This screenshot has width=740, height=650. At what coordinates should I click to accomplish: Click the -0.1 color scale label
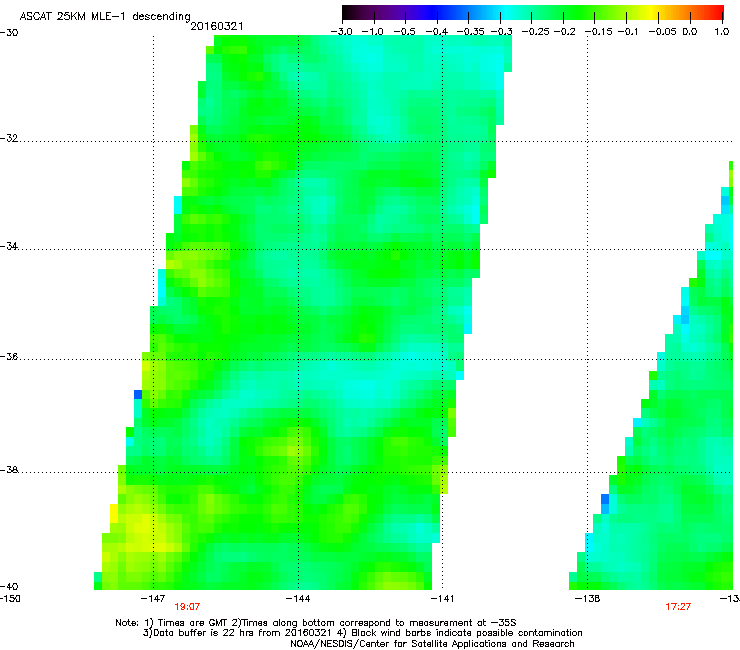pos(628,32)
